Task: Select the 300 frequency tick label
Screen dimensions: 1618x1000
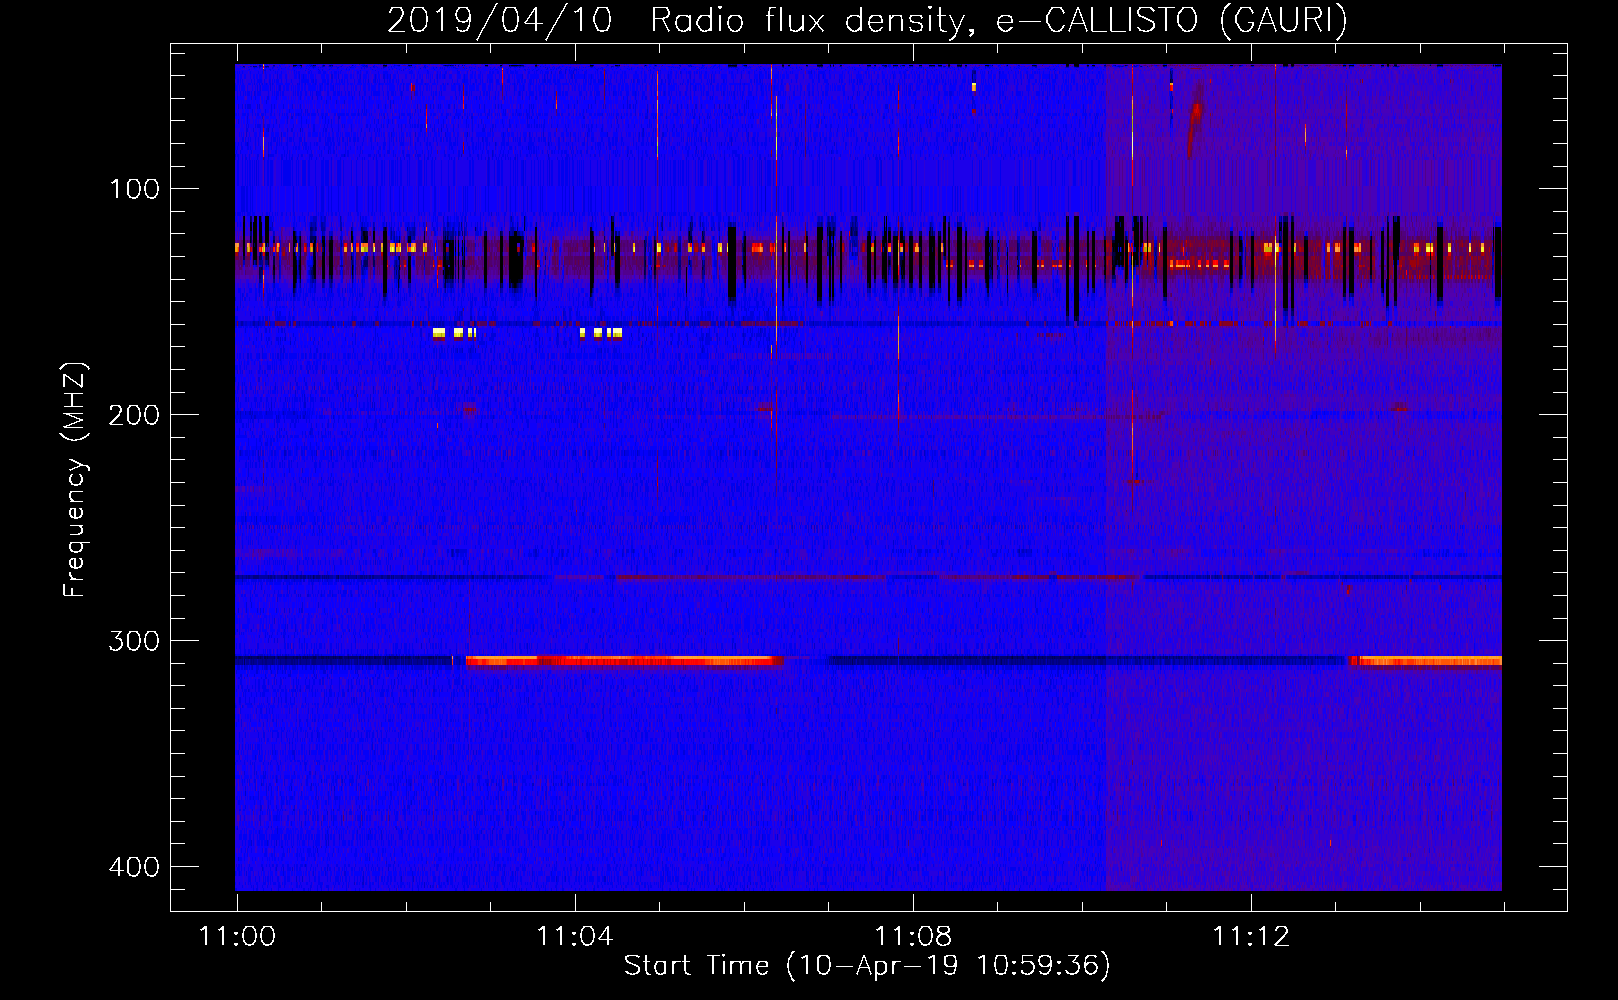Action: pyautogui.click(x=134, y=641)
